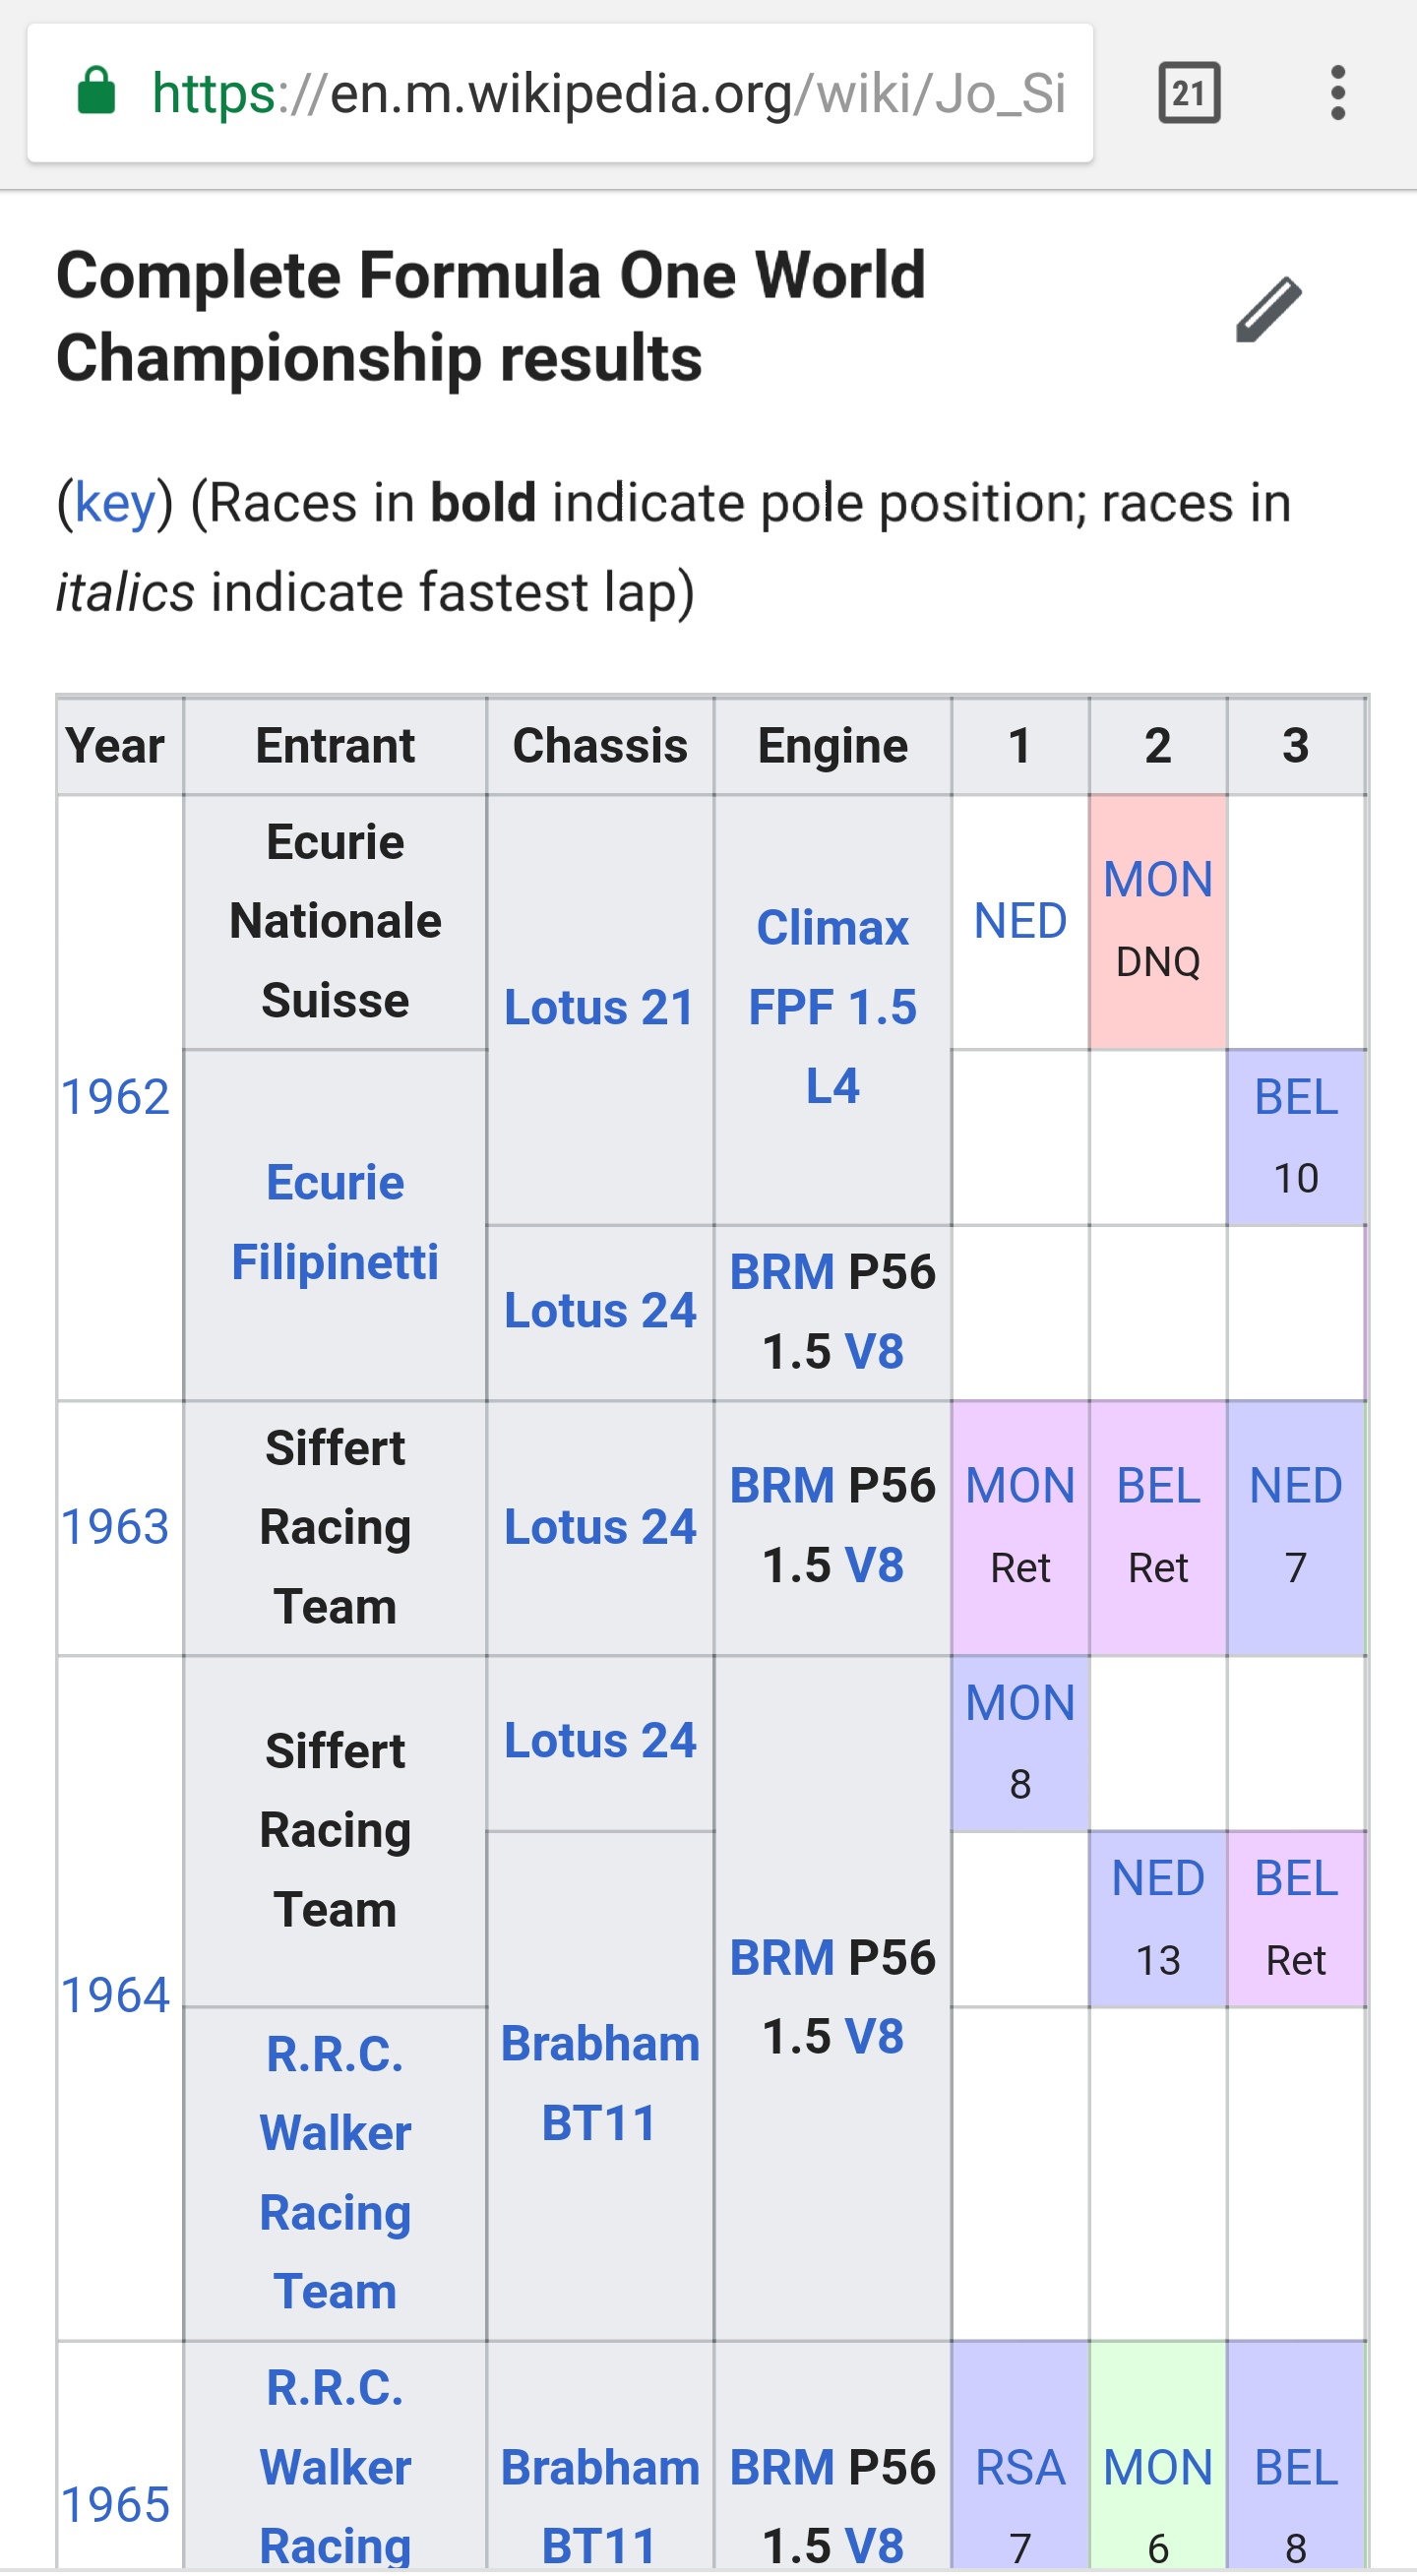Tap the secure padlock icon

pos(97,92)
